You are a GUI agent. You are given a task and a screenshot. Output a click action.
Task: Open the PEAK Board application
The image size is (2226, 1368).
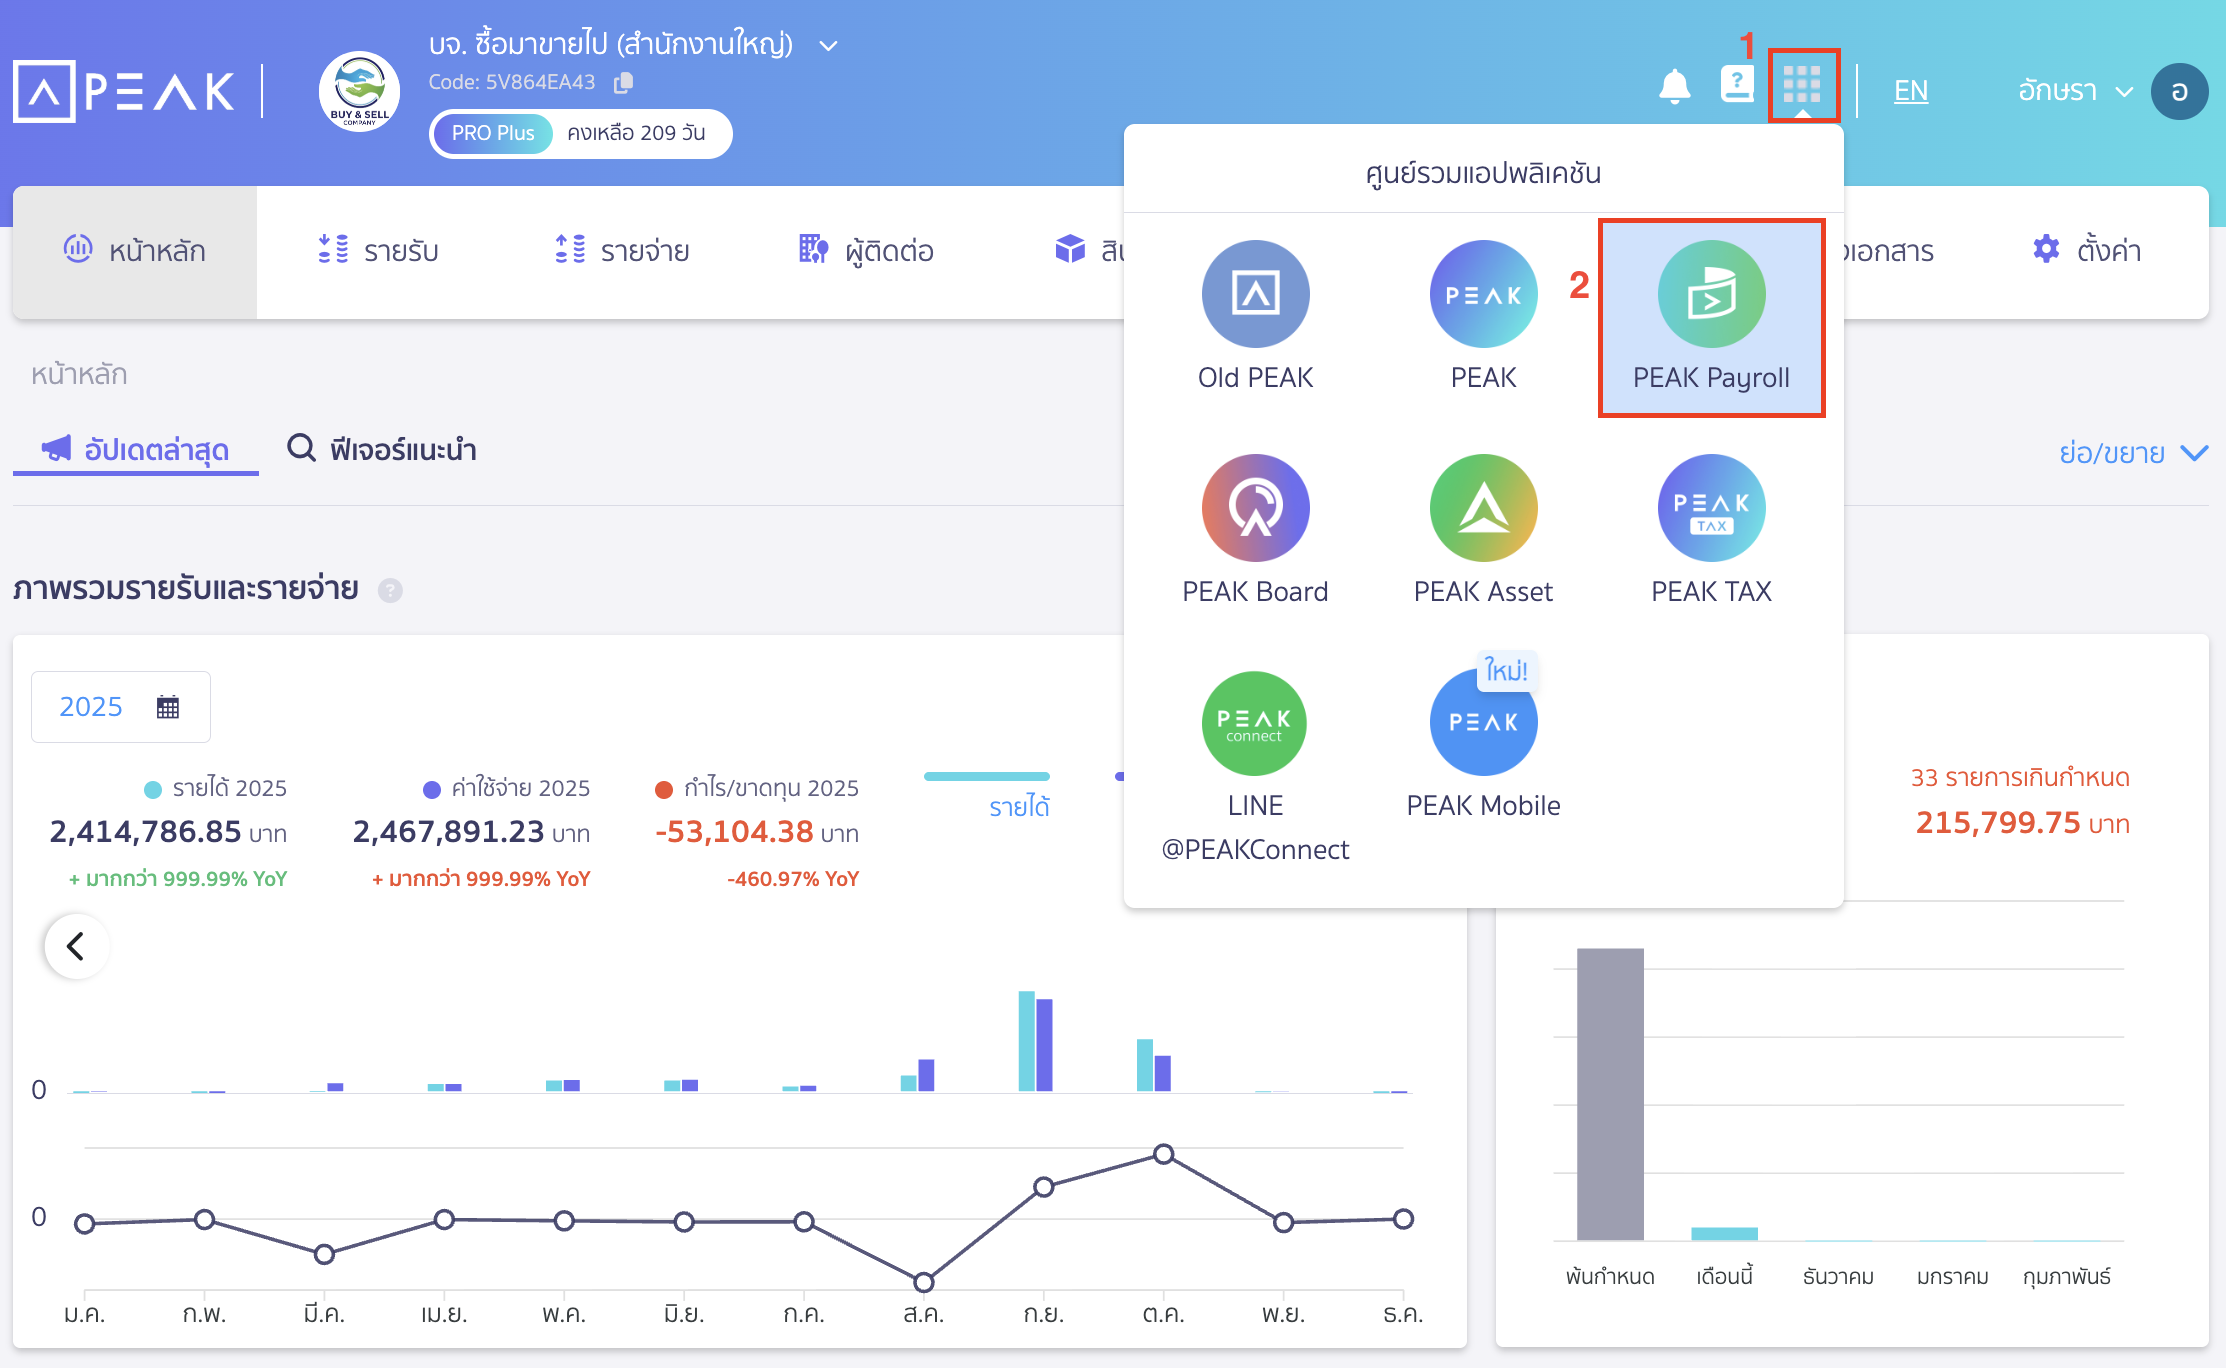pyautogui.click(x=1255, y=508)
